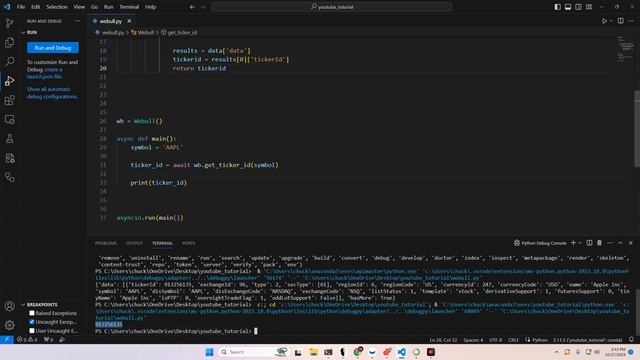
Task: Enable User Uncaught Exceptions checkbox
Action: pyautogui.click(x=32, y=331)
